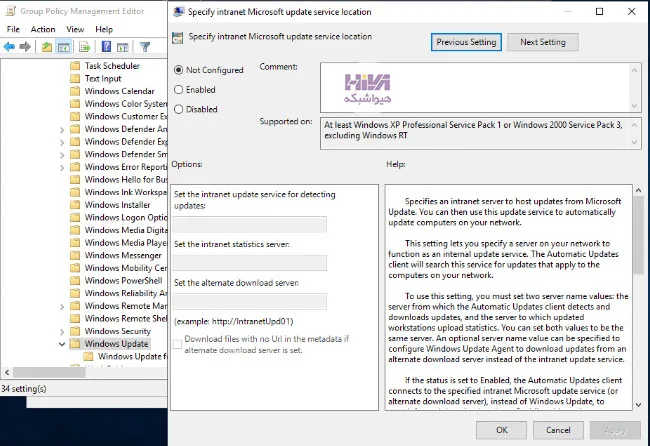
Task: Click the Windows Messenger folder icon
Action: pyautogui.click(x=75, y=255)
